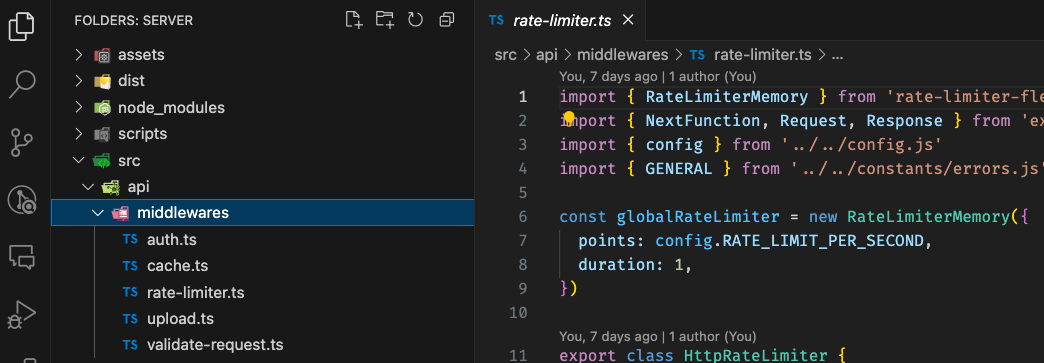Click the node_modules folder icon
This screenshot has width=1044, height=363.
tap(102, 108)
